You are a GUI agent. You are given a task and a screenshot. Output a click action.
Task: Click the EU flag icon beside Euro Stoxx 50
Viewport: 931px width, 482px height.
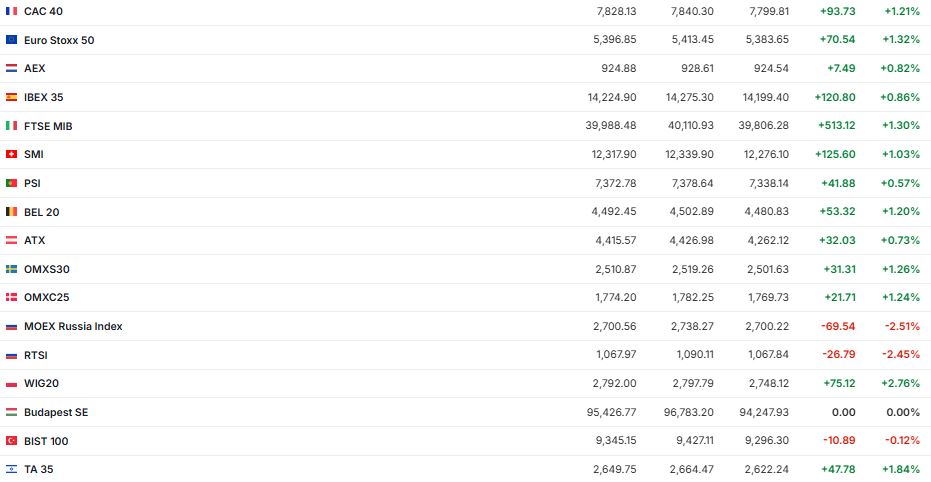tap(12, 40)
